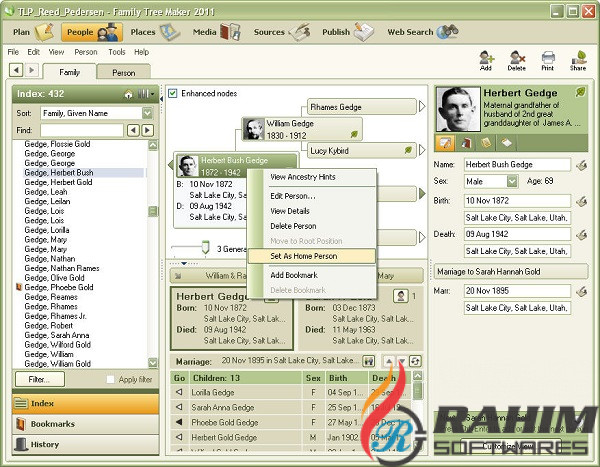The height and width of the screenshot is (467, 600).
Task: Open the Sources workspace
Action: (281, 32)
